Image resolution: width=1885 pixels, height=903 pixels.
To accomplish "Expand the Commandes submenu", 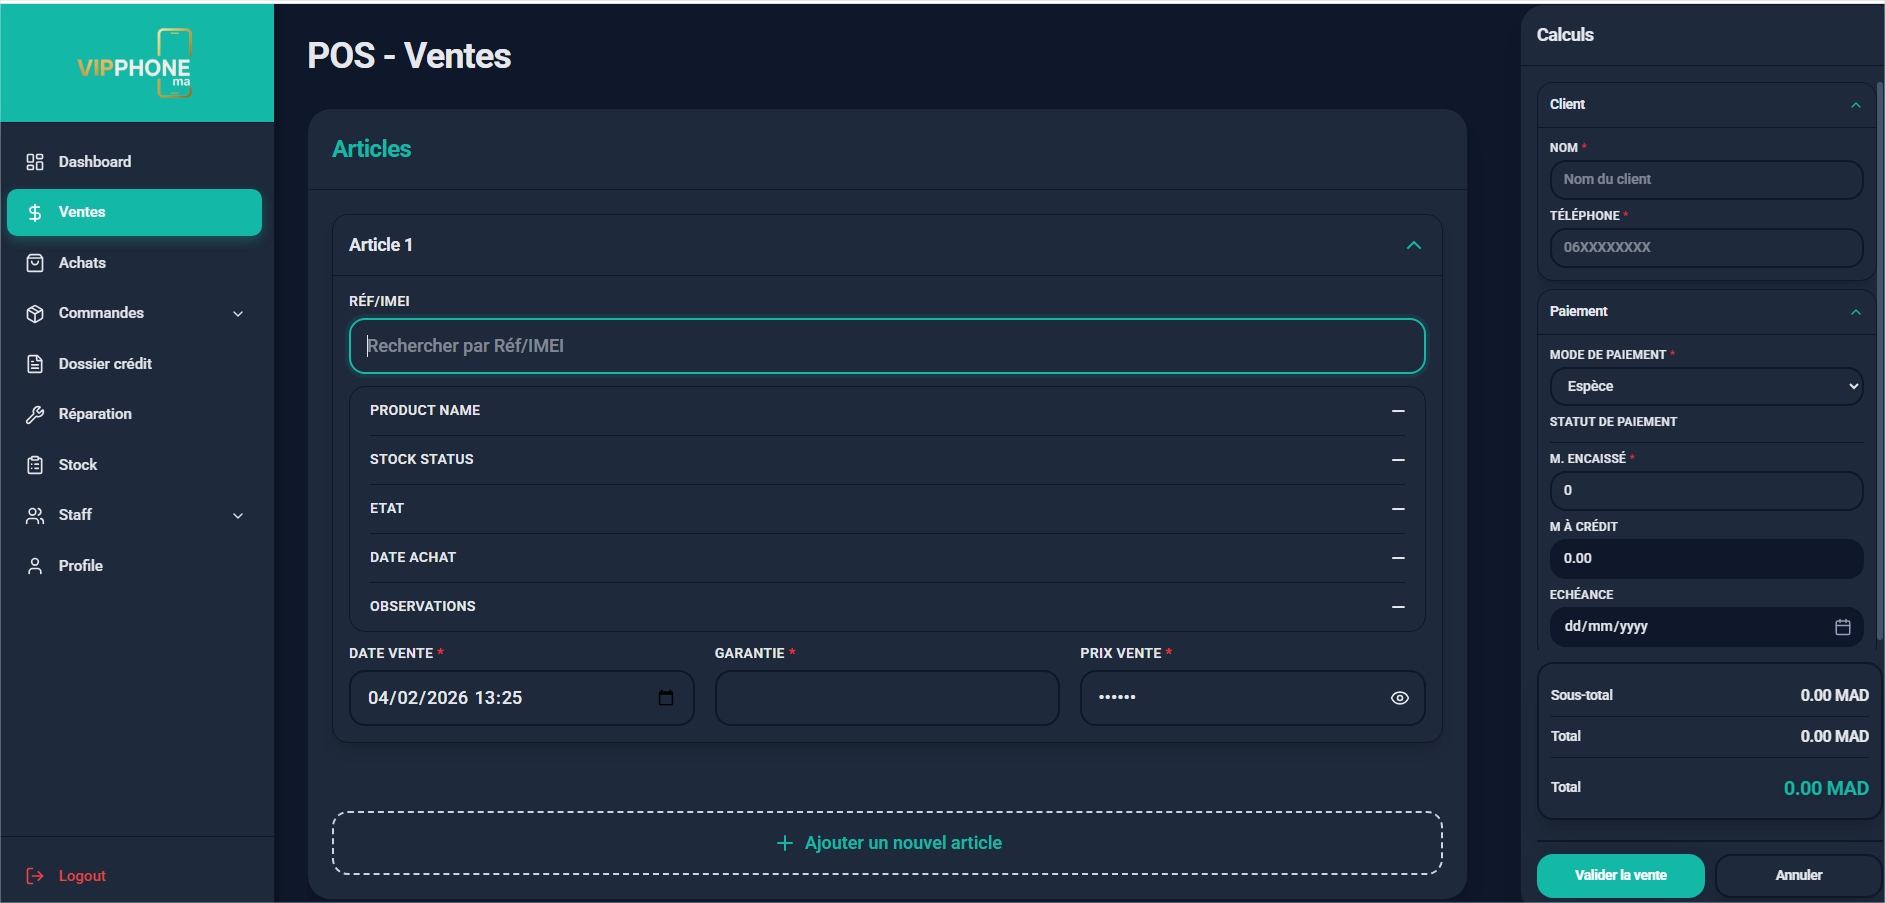I will coord(238,314).
